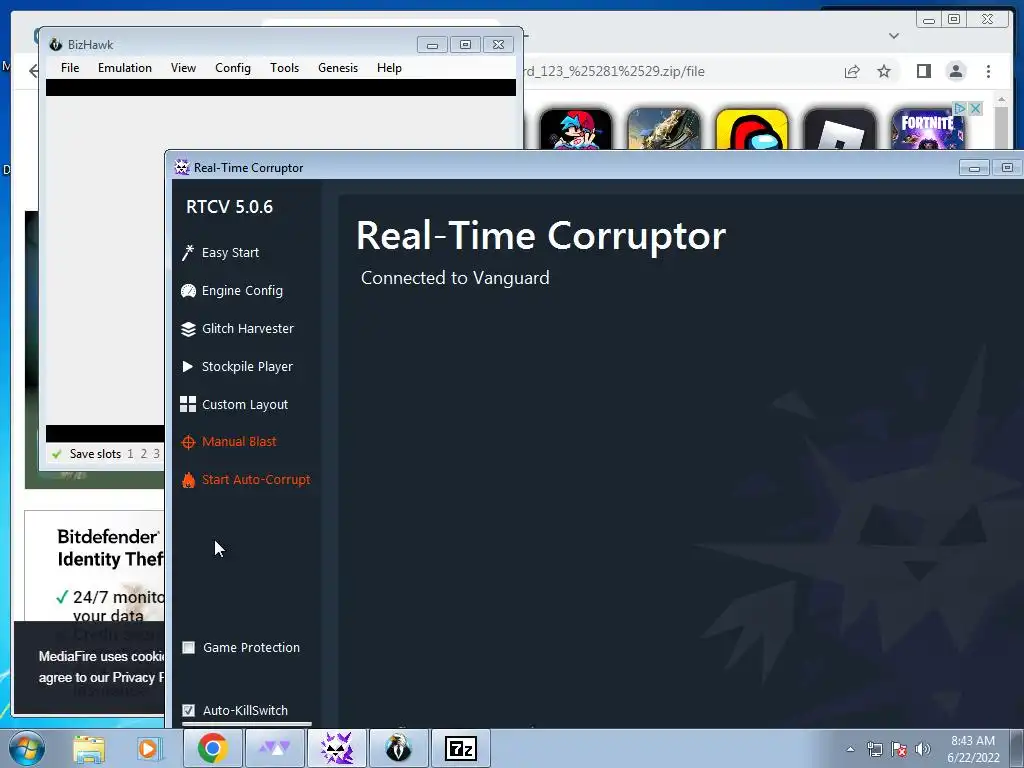Trigger a Manual Blast
Image resolution: width=1024 pixels, height=768 pixels.
pos(238,441)
